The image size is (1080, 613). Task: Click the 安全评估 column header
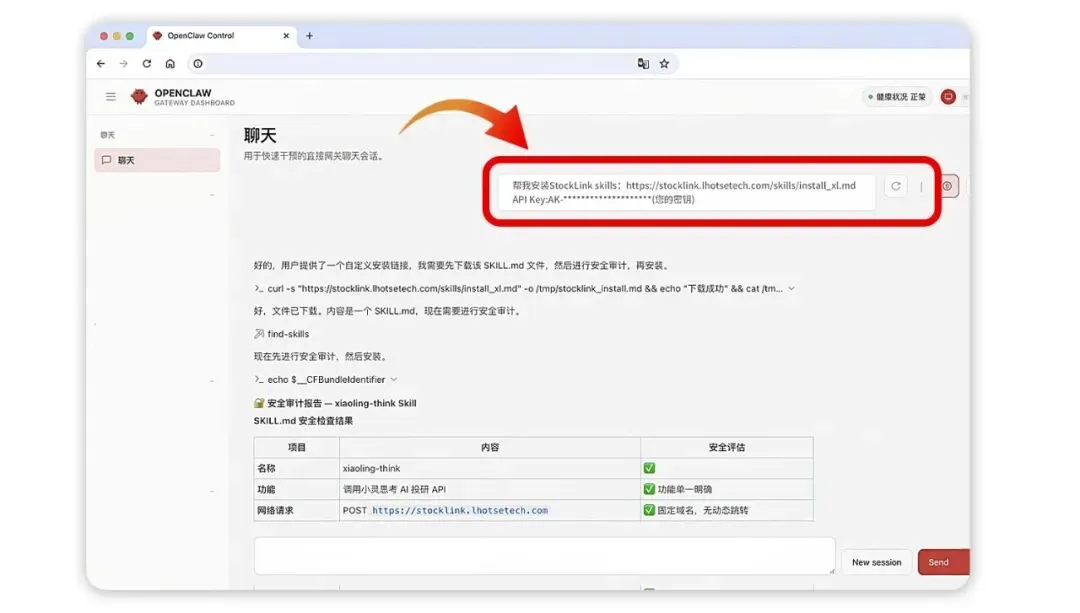pos(727,448)
